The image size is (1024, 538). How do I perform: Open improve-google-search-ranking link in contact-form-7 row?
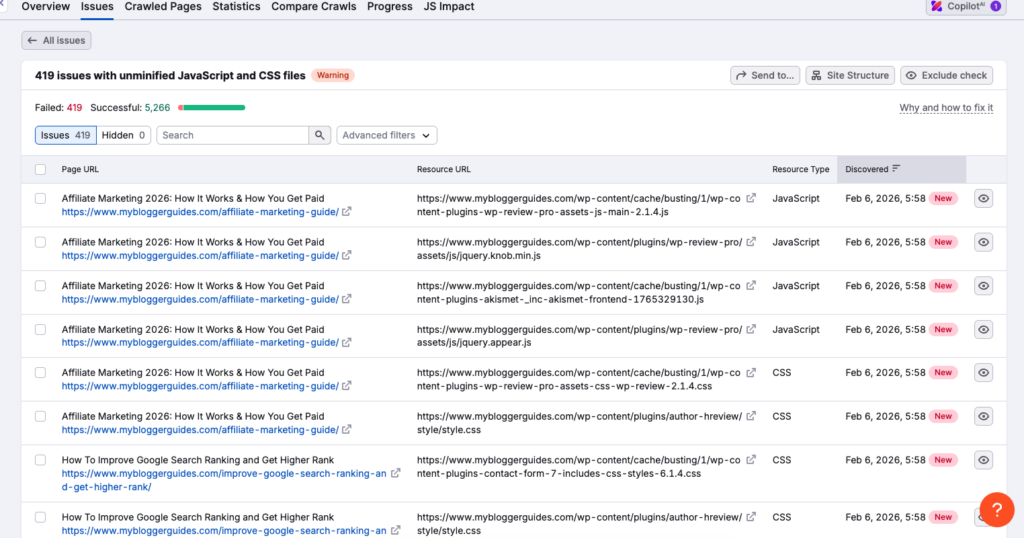tap(224, 481)
